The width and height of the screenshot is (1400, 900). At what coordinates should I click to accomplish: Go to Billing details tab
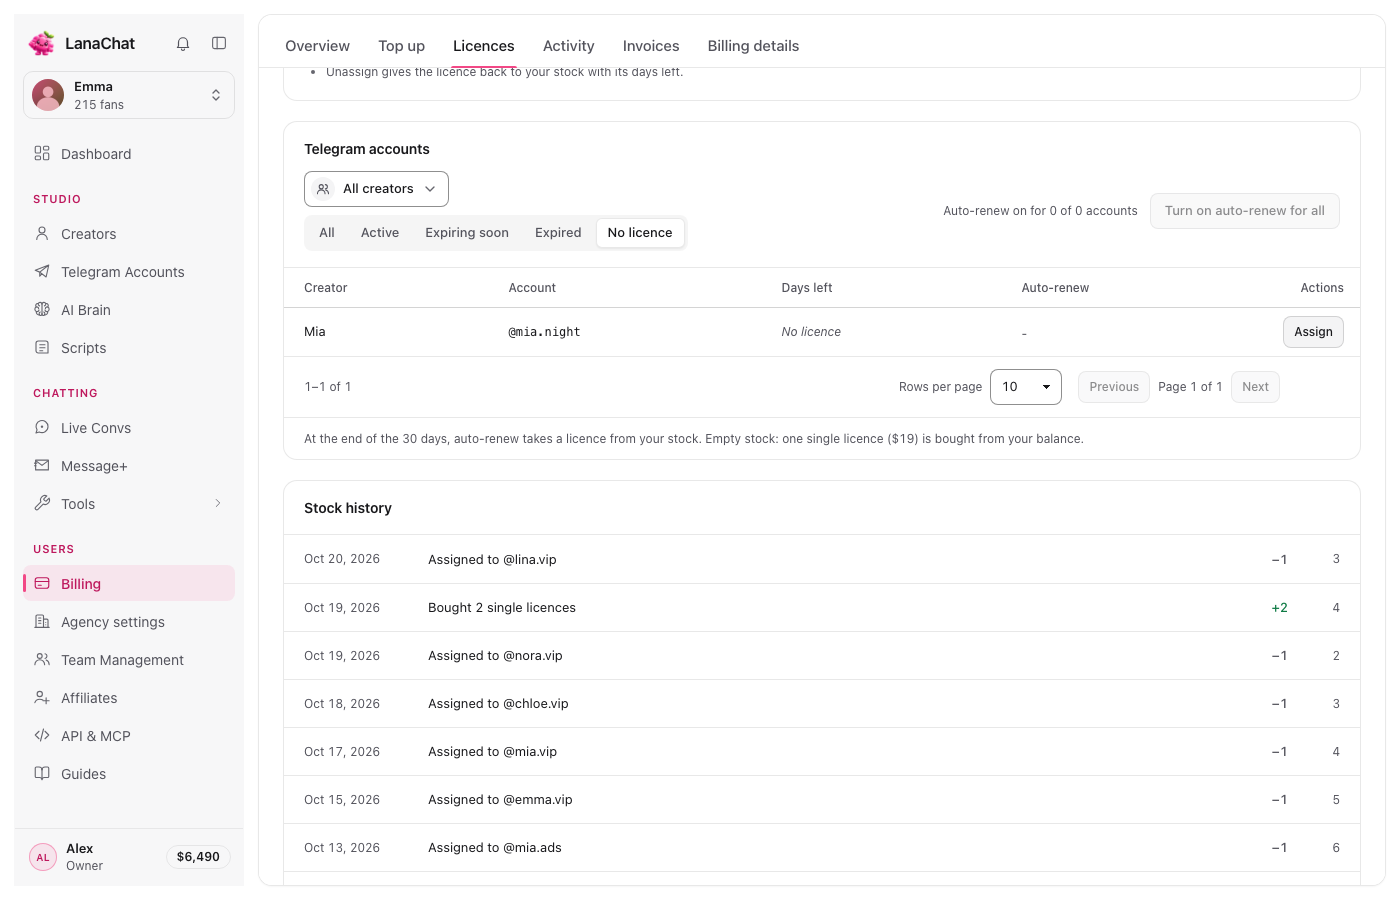pyautogui.click(x=753, y=46)
